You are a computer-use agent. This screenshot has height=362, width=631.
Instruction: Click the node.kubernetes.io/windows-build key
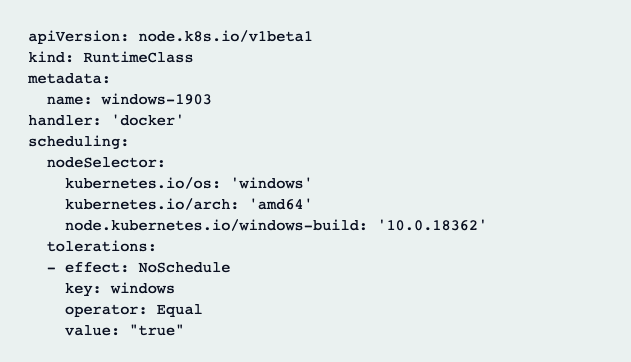(212, 225)
